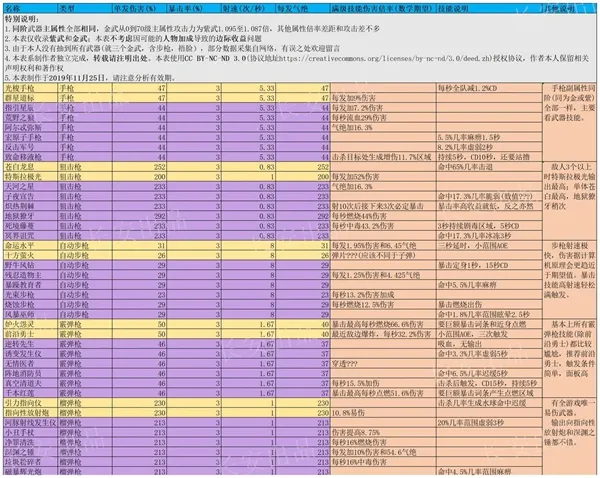
Task: Select the 千本红莲 name cell
Action: click(x=30, y=393)
